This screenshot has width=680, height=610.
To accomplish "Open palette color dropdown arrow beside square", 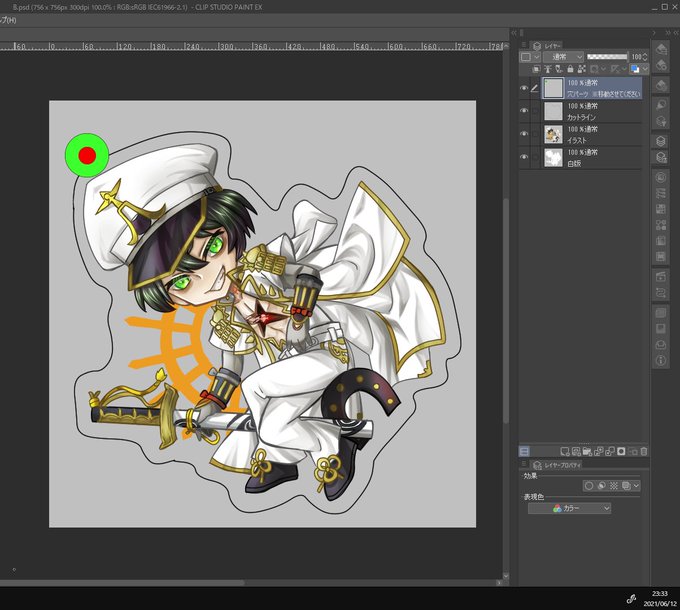I will click(536, 57).
